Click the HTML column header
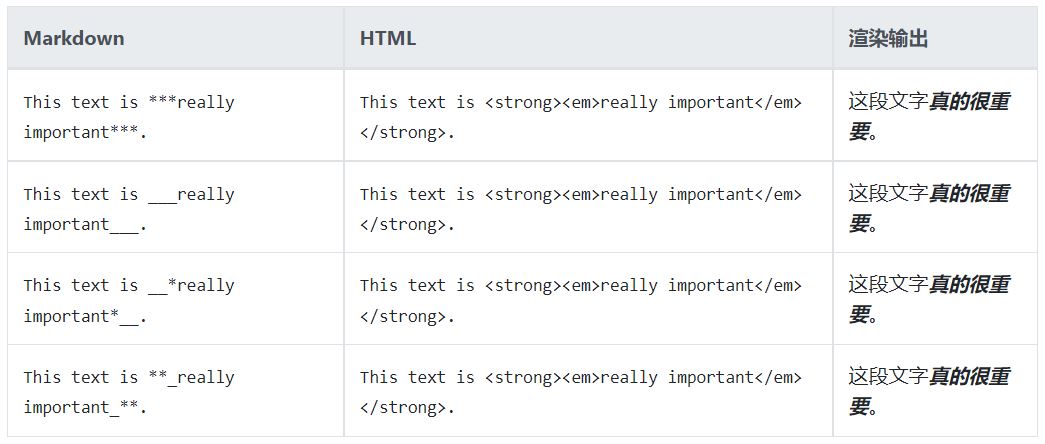This screenshot has height=444, width=1045. click(388, 39)
